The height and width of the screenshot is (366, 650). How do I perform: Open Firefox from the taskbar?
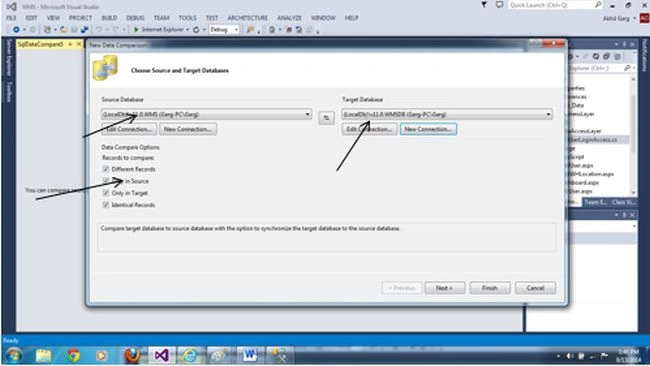tap(132, 356)
